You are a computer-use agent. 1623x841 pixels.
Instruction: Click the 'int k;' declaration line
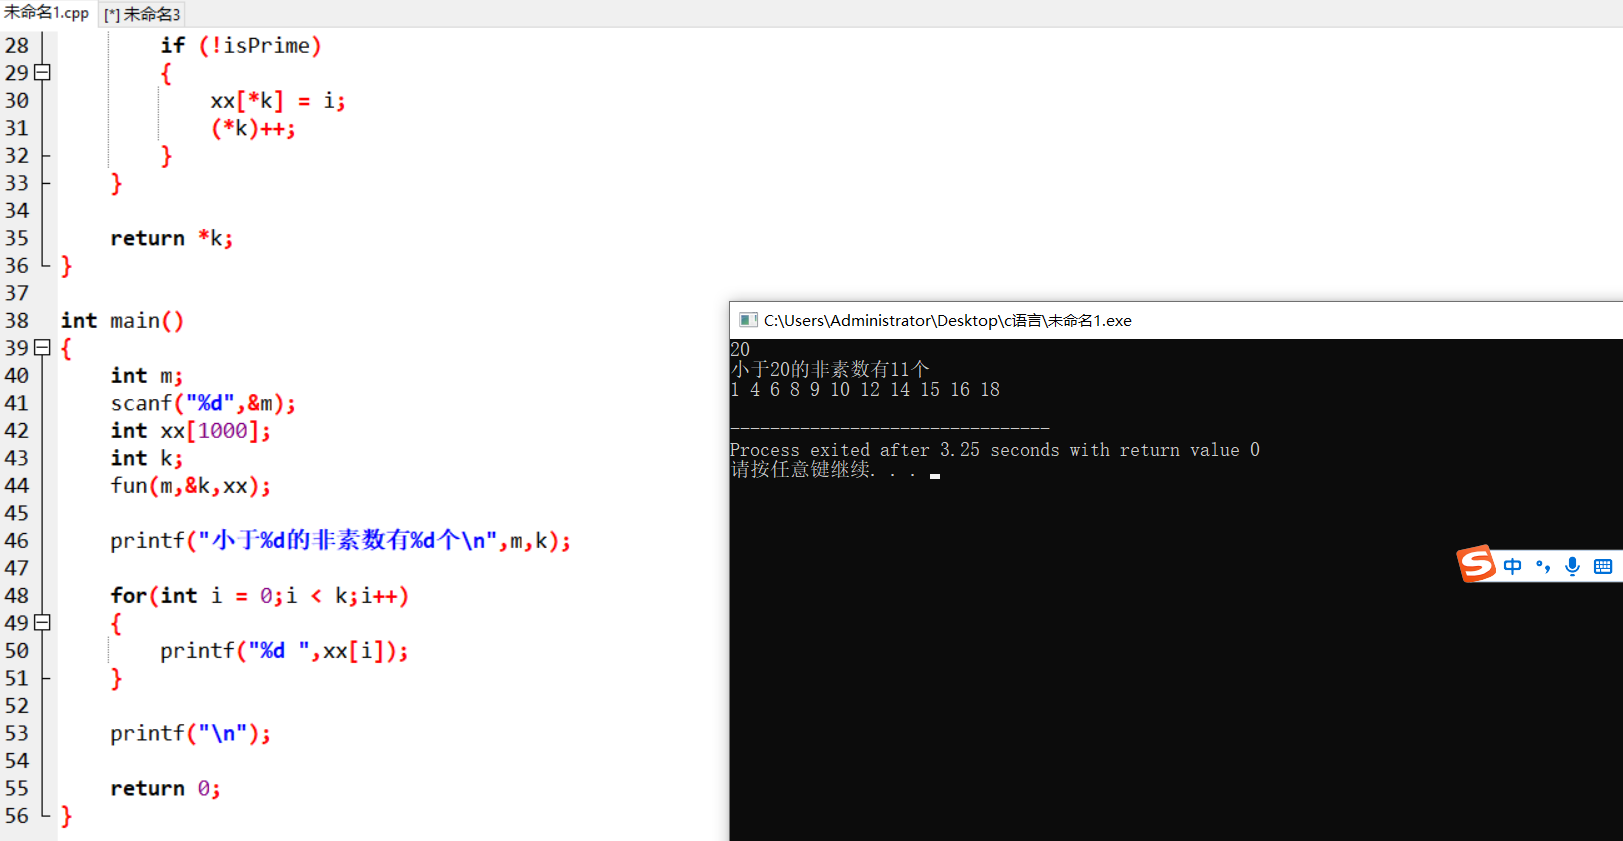(x=146, y=458)
